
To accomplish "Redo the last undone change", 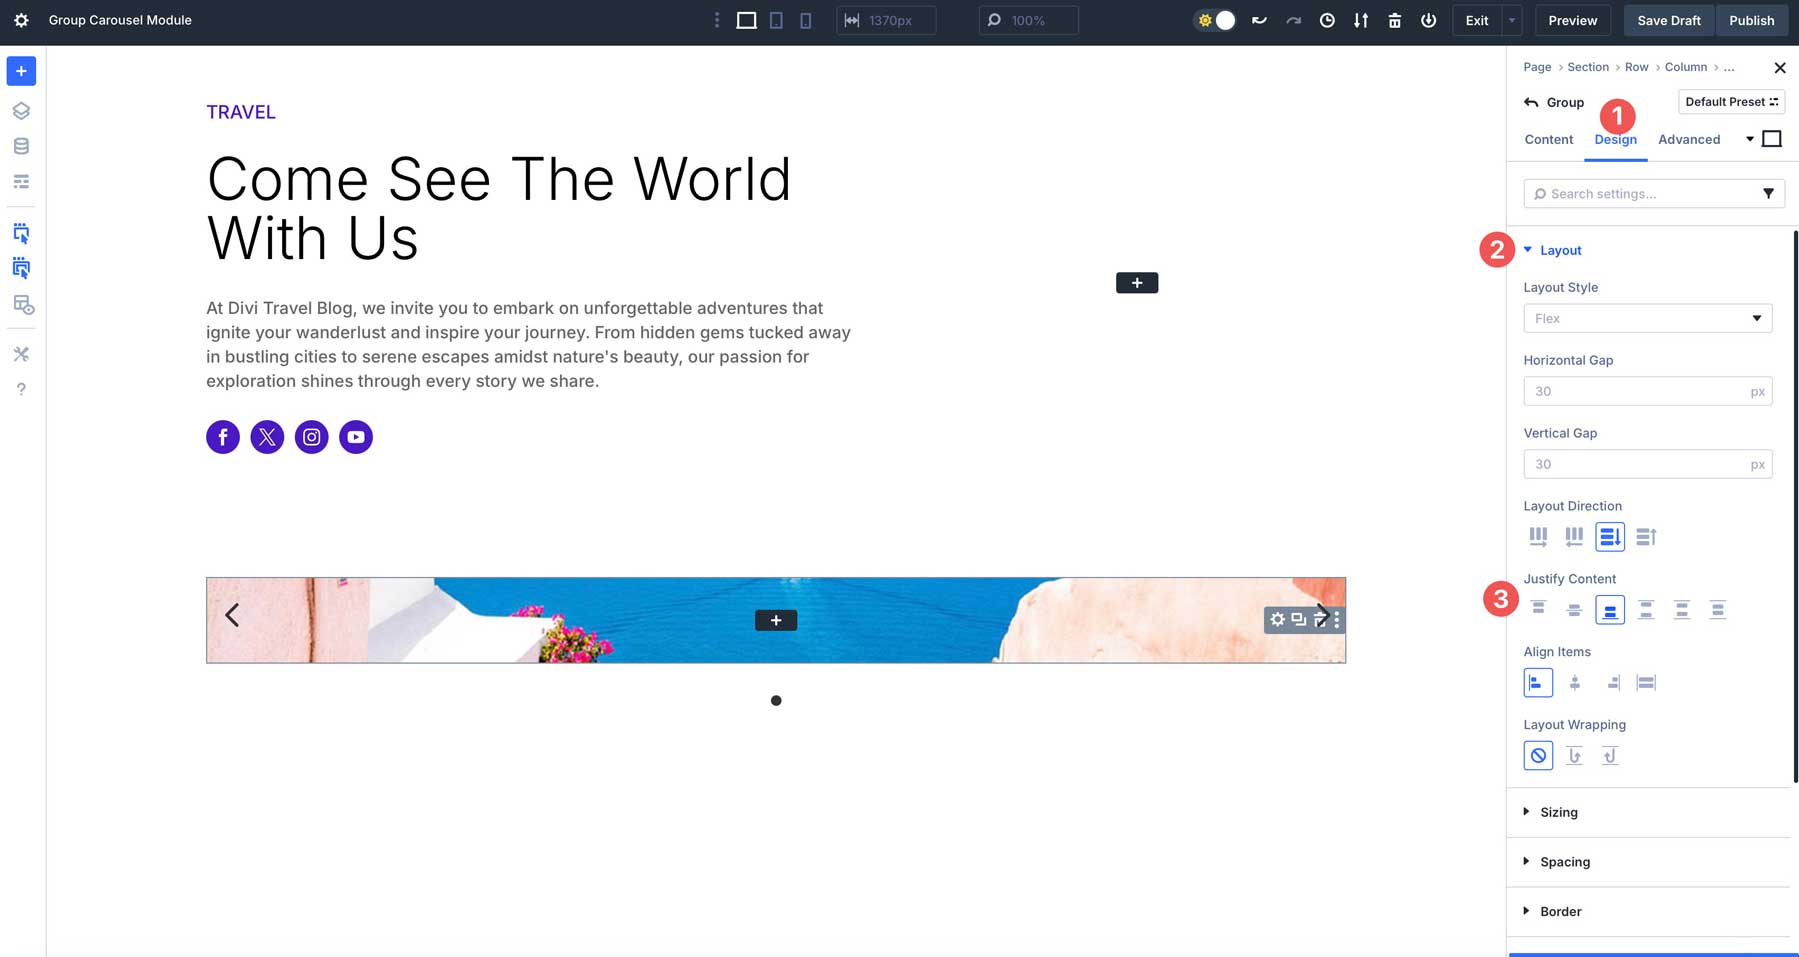I will point(1293,20).
